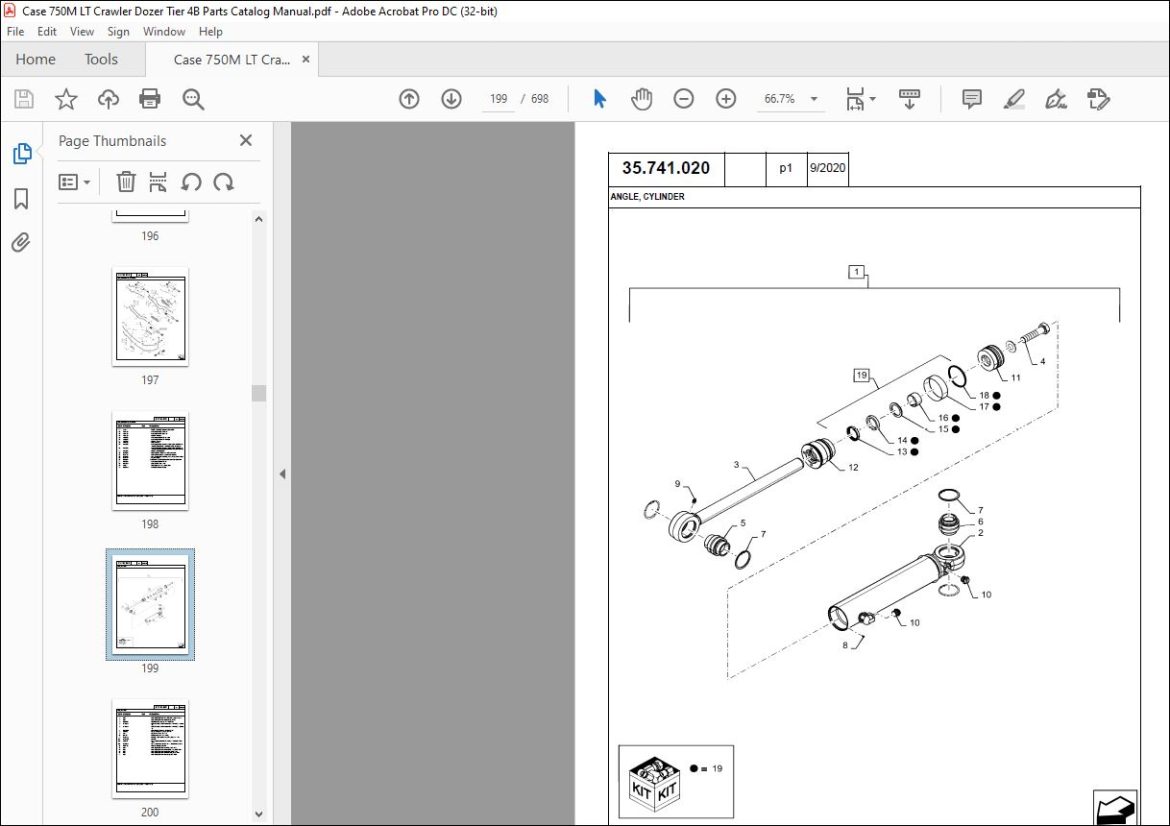Zoom in with the plus icon
The width and height of the screenshot is (1170, 826).
click(x=726, y=98)
